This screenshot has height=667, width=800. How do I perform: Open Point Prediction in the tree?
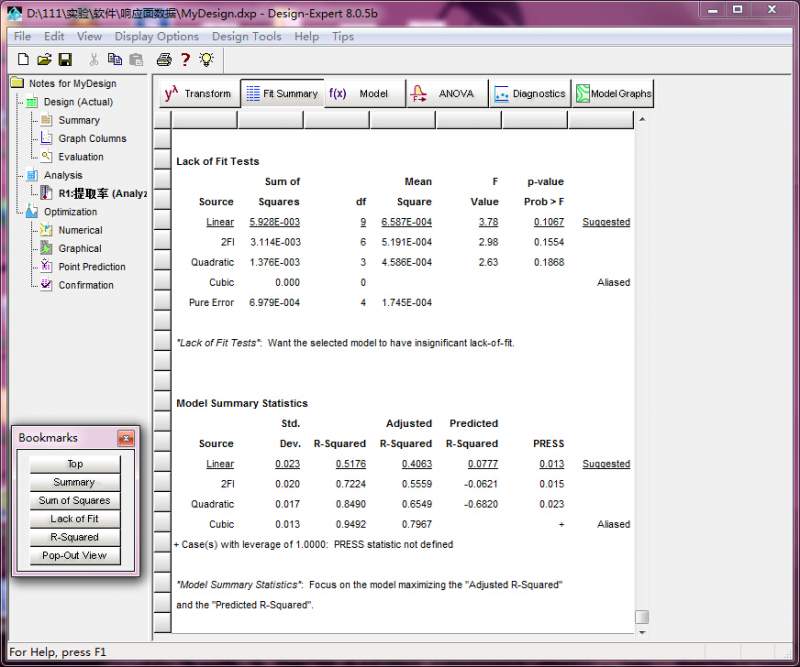(91, 267)
